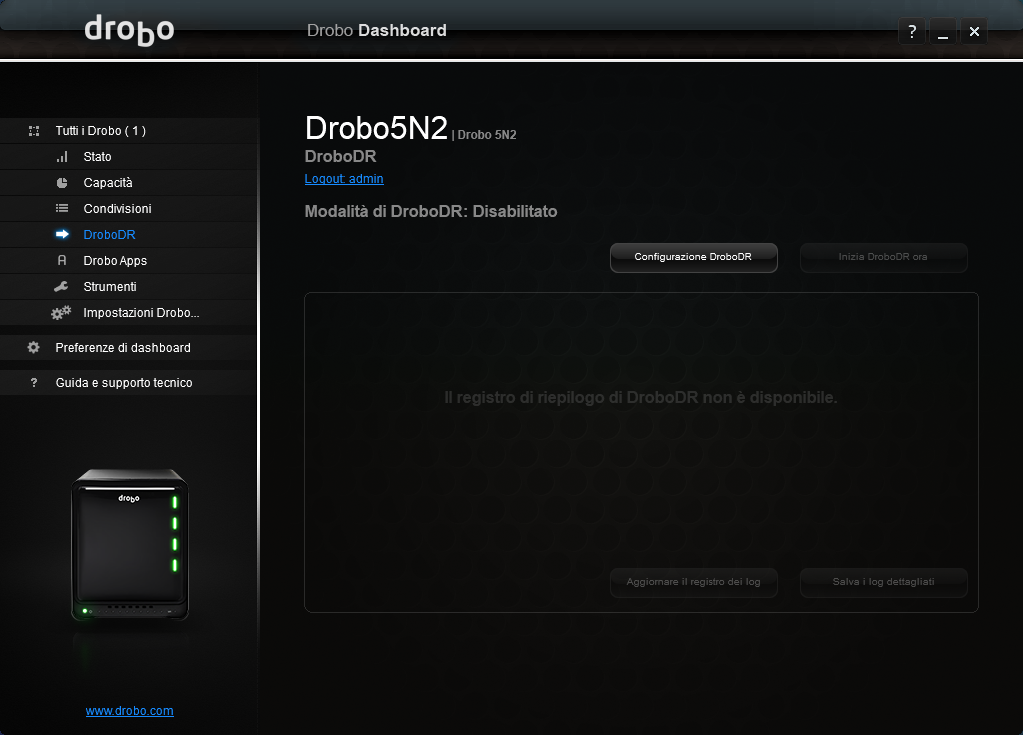The image size is (1023, 735).
Task: Click the Logout: admin link
Action: (x=344, y=179)
